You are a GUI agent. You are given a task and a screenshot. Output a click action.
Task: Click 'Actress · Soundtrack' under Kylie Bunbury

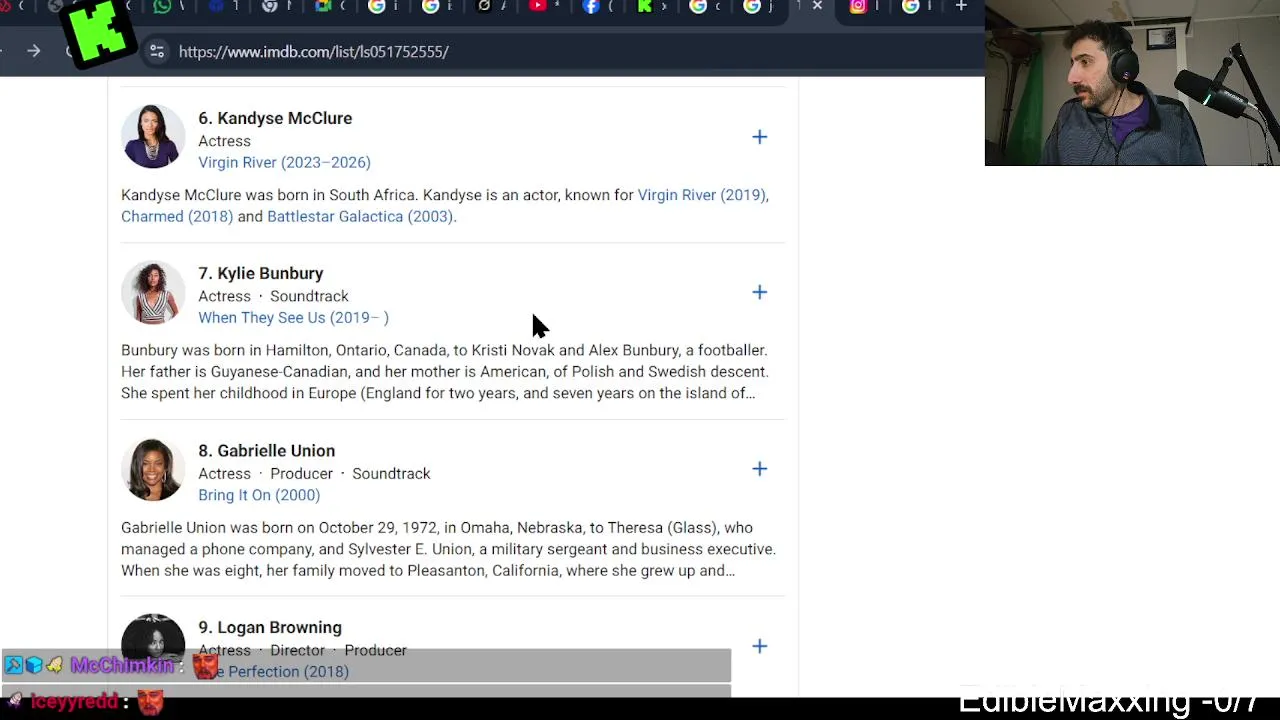[x=273, y=296]
